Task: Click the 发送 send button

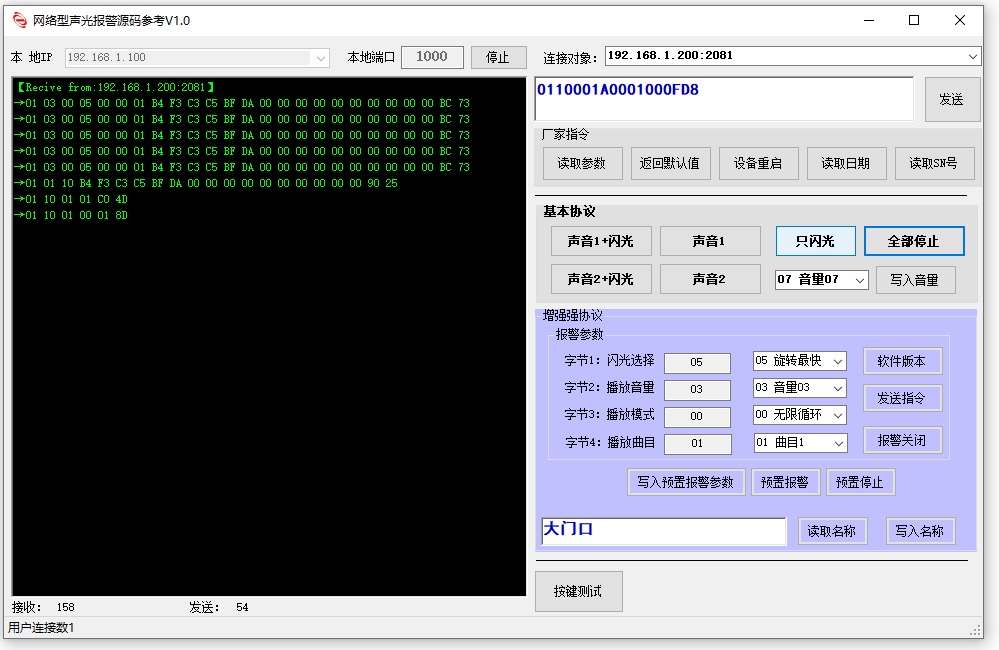Action: tap(951, 99)
